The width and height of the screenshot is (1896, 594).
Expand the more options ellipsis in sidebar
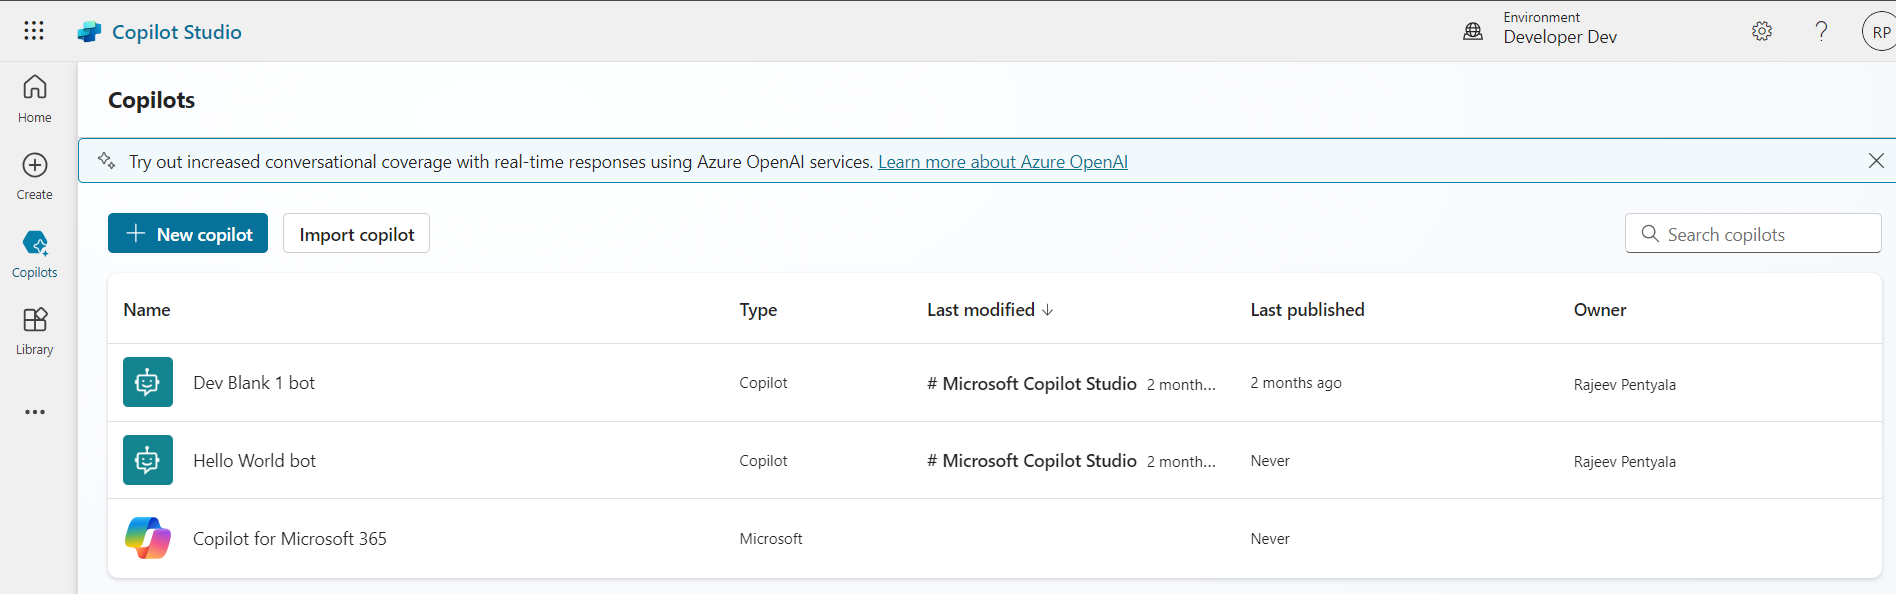35,412
